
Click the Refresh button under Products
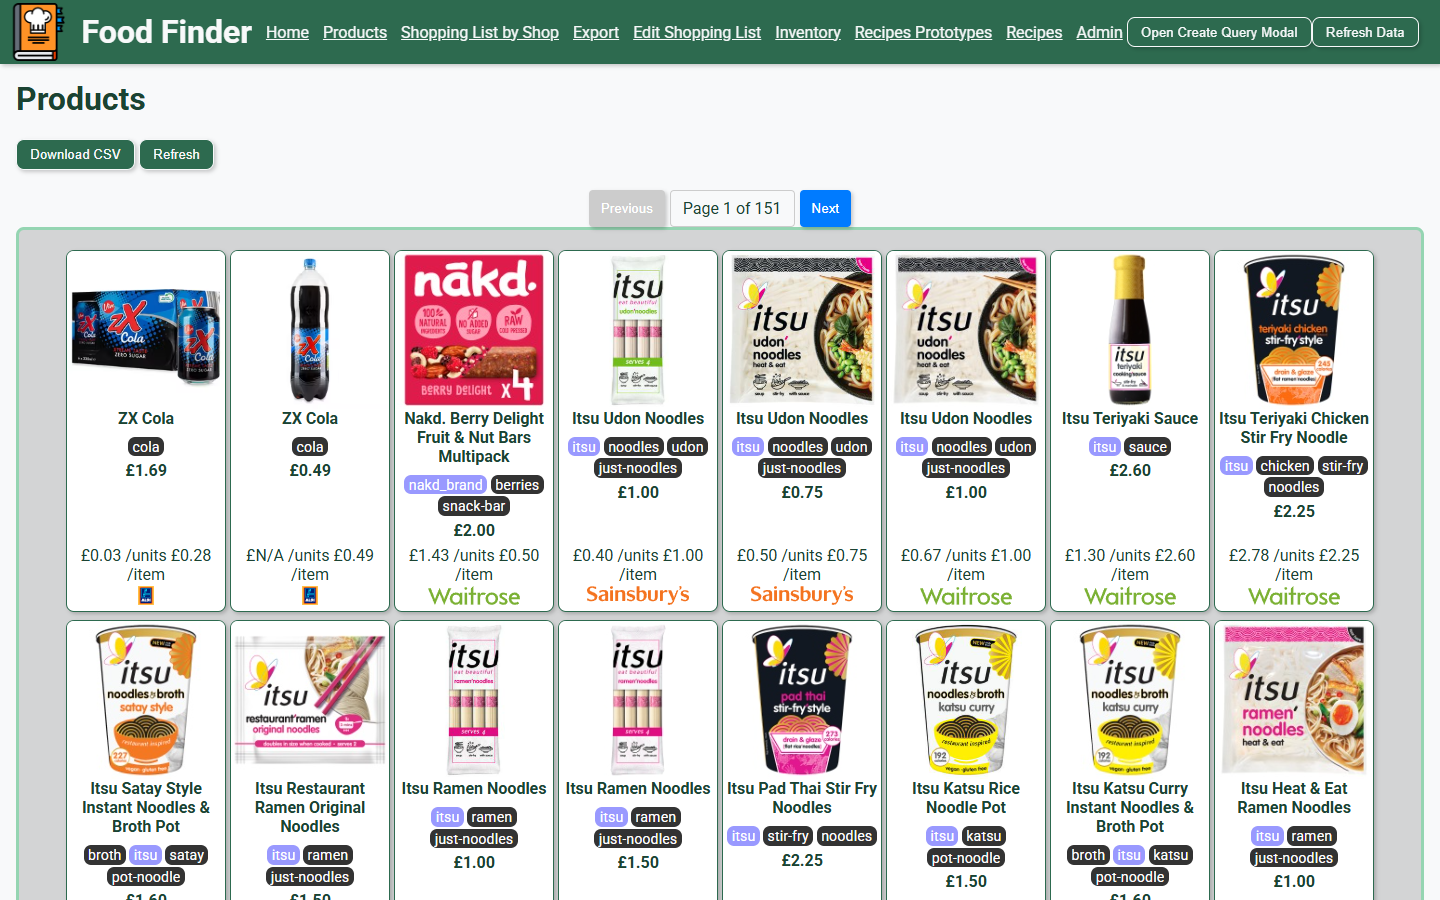coord(176,154)
